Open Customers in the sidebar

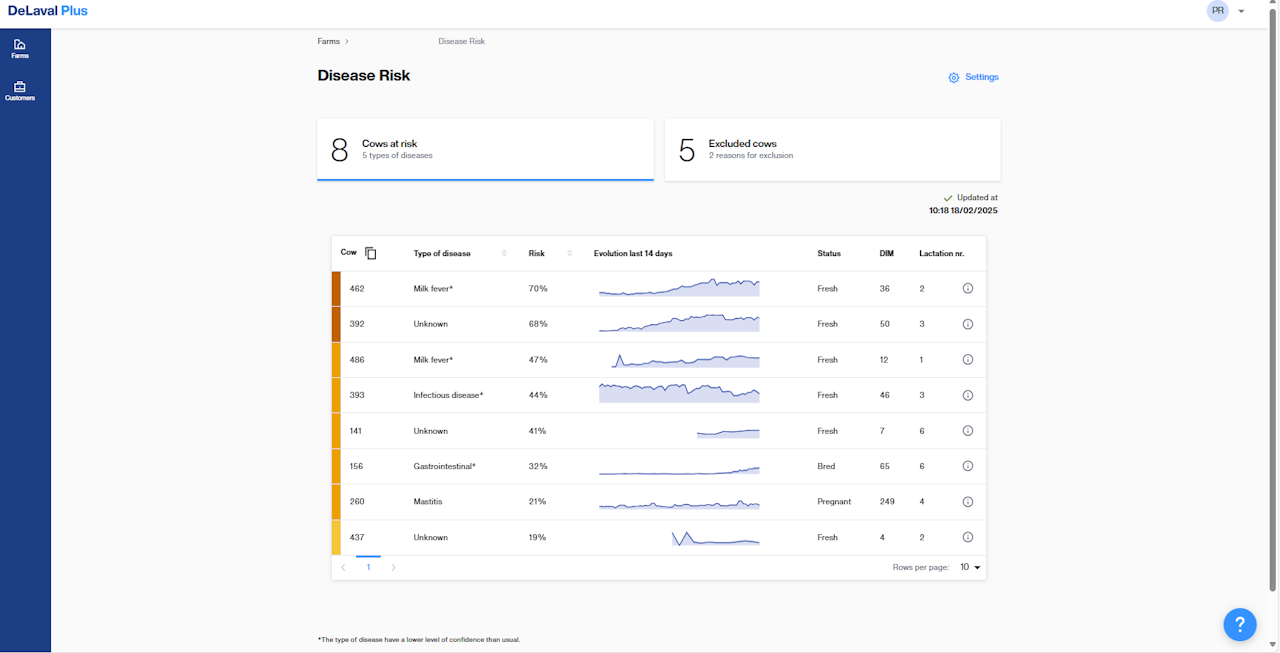[20, 91]
